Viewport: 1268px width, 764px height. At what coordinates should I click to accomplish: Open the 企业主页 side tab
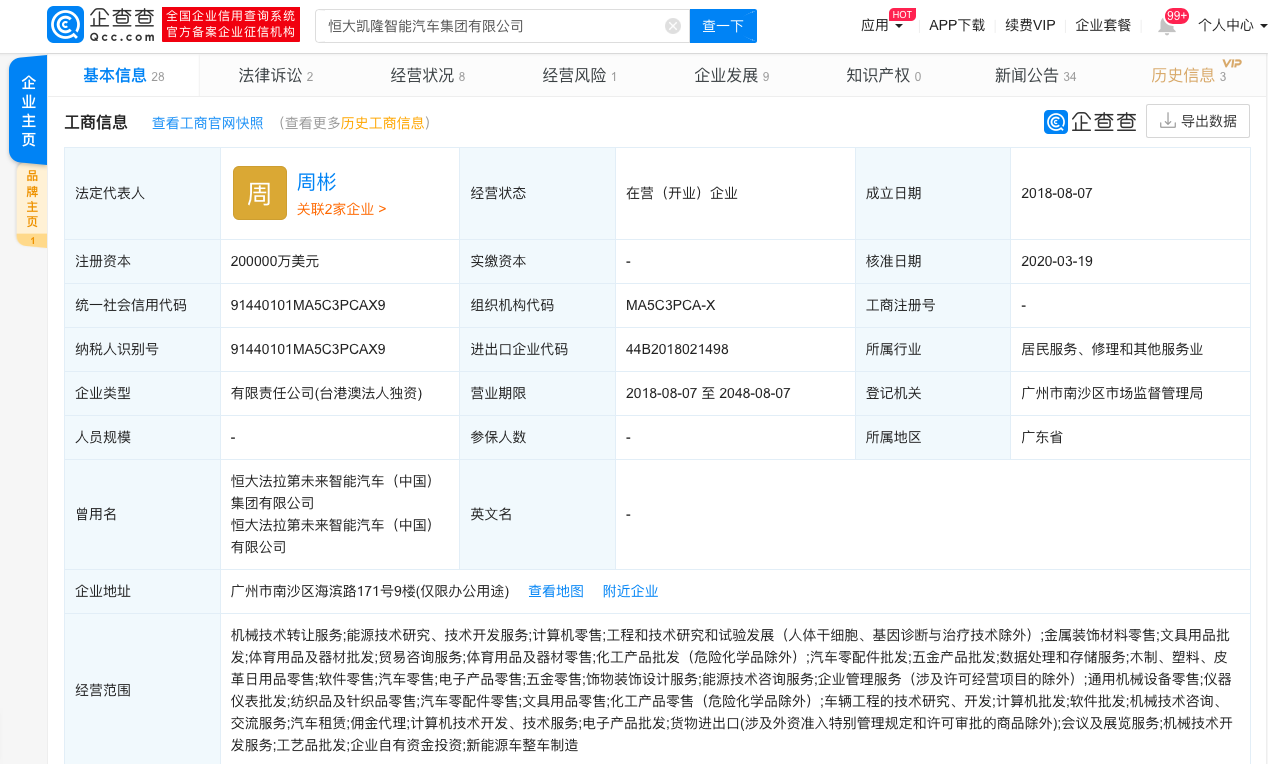pyautogui.click(x=28, y=110)
